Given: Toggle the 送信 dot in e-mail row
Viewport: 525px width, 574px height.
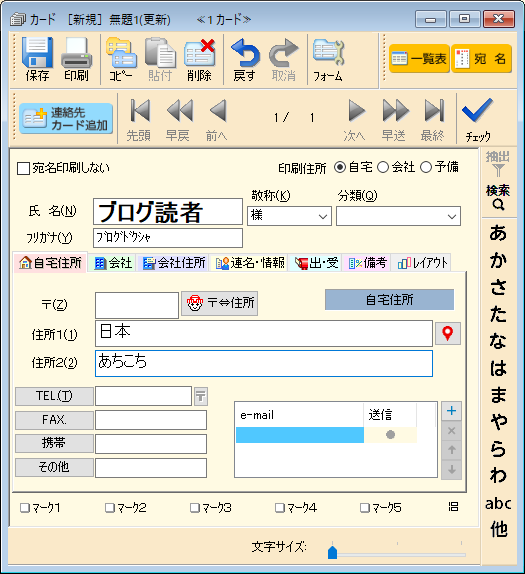Looking at the screenshot, I should (390, 435).
